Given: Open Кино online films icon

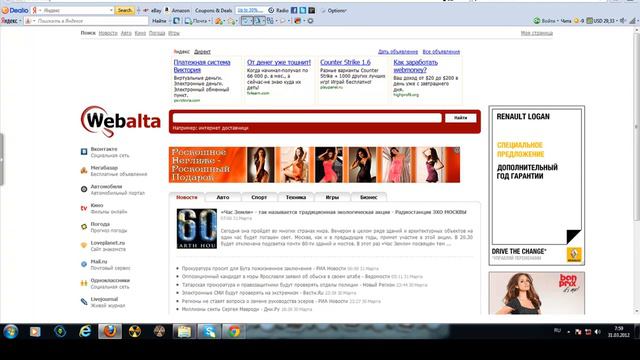Looking at the screenshot, I should tap(84, 208).
